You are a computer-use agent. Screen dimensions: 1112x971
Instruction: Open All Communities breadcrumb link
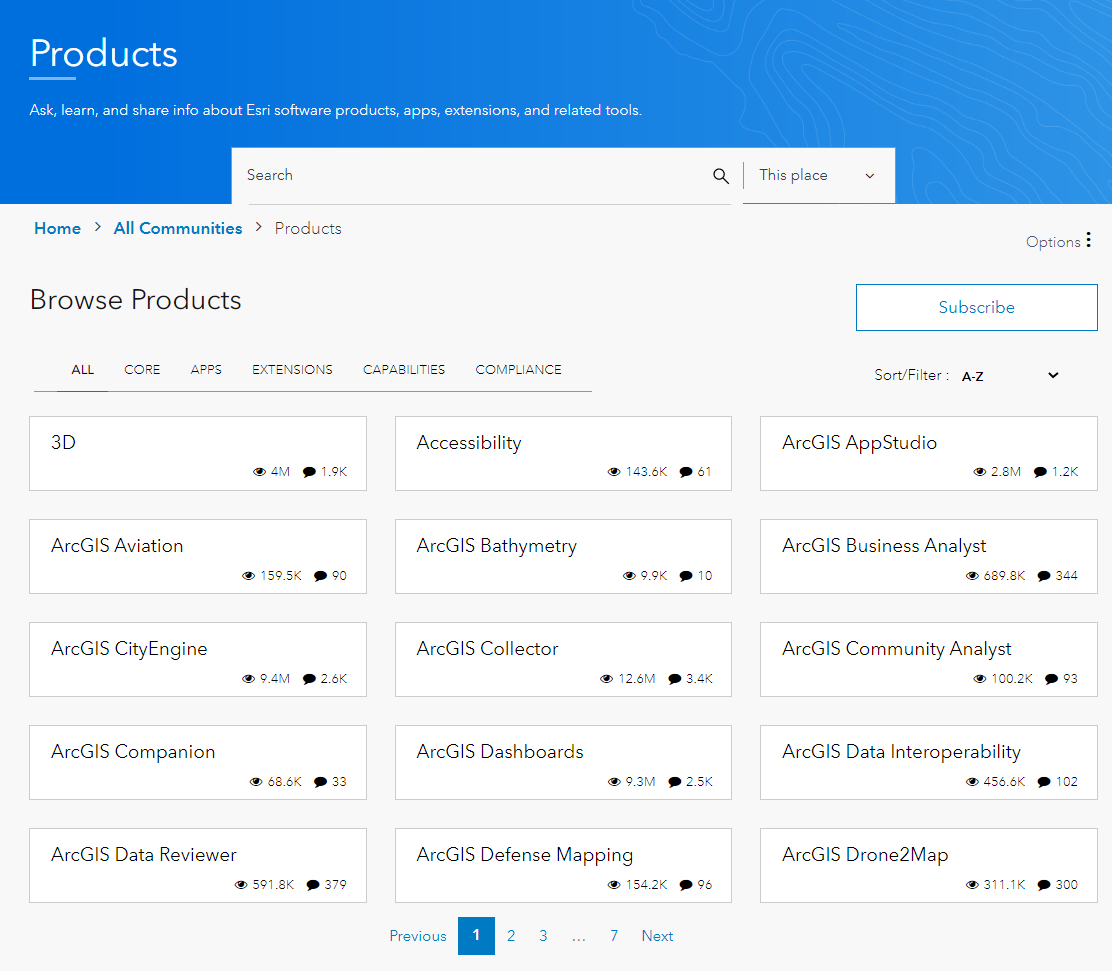pos(178,228)
